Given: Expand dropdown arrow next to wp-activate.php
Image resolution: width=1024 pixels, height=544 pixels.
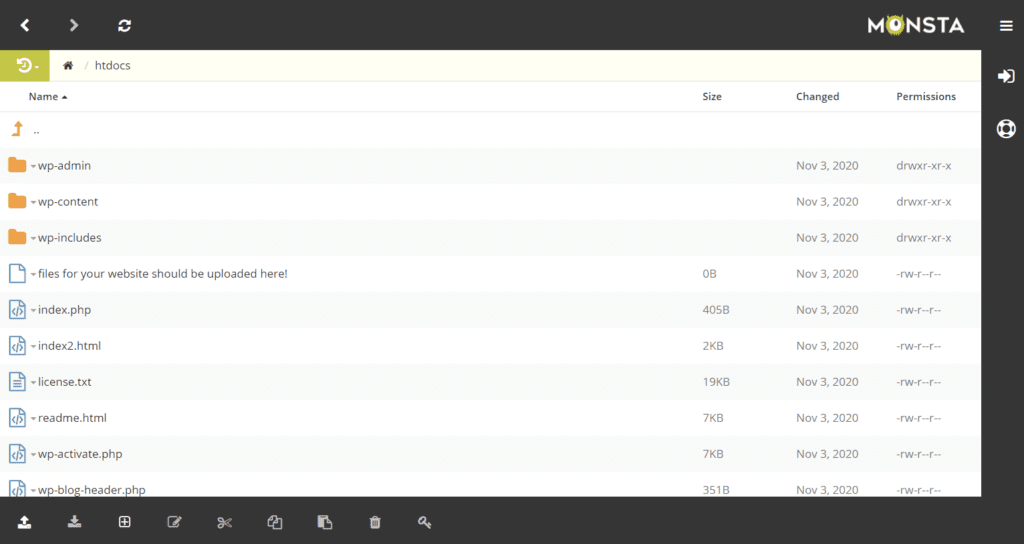Looking at the screenshot, I should (x=33, y=455).
